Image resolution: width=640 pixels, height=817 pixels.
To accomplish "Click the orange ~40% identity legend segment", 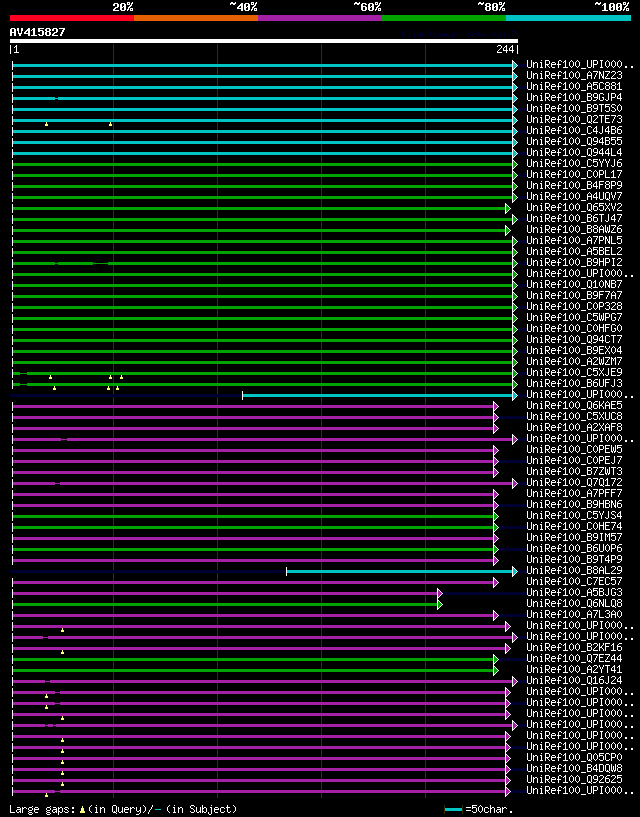I will (196, 18).
